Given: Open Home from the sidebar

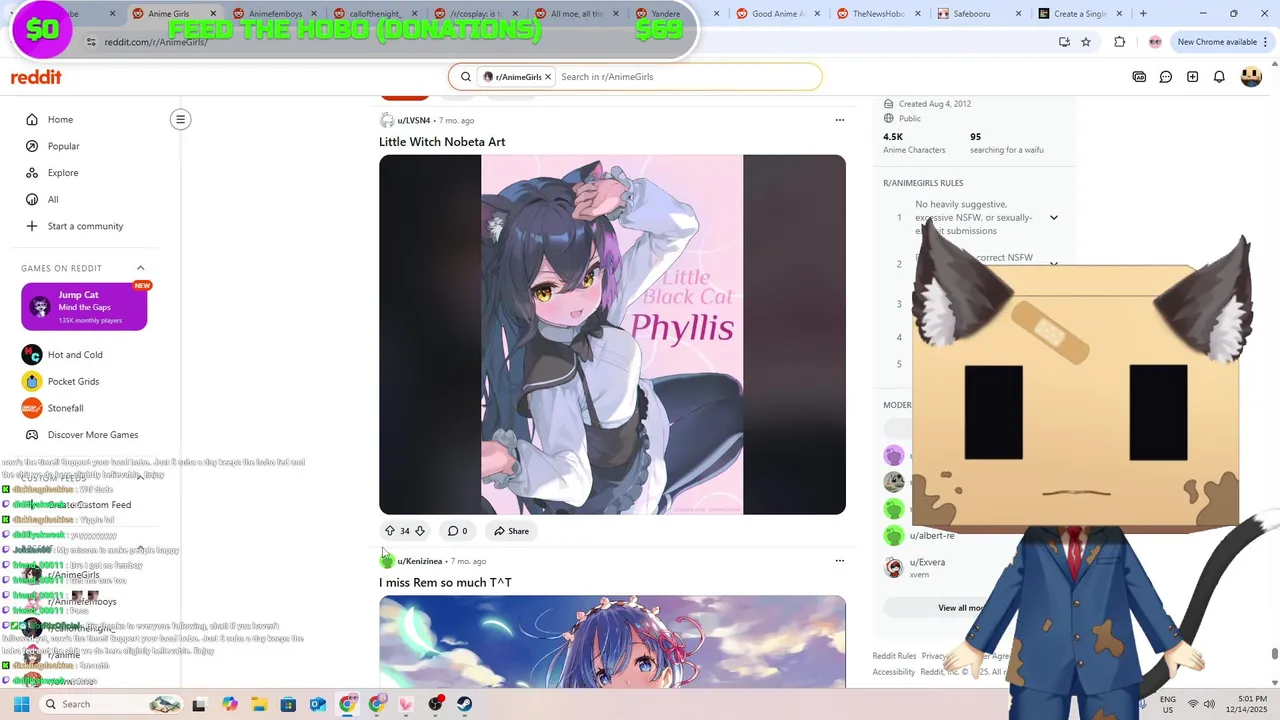Looking at the screenshot, I should pyautogui.click(x=60, y=120).
